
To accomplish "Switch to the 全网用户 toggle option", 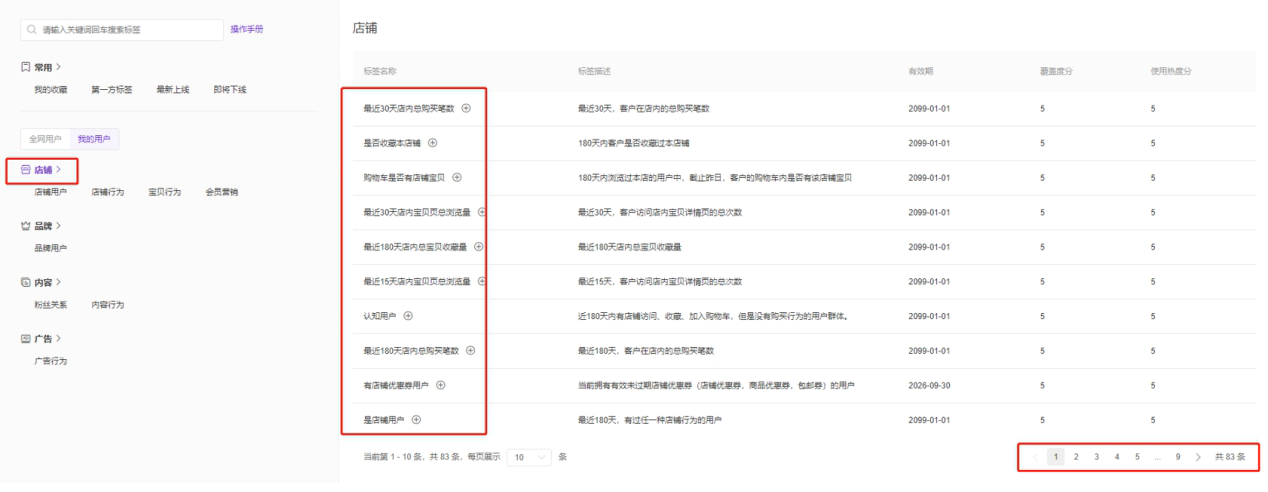I will coord(45,139).
